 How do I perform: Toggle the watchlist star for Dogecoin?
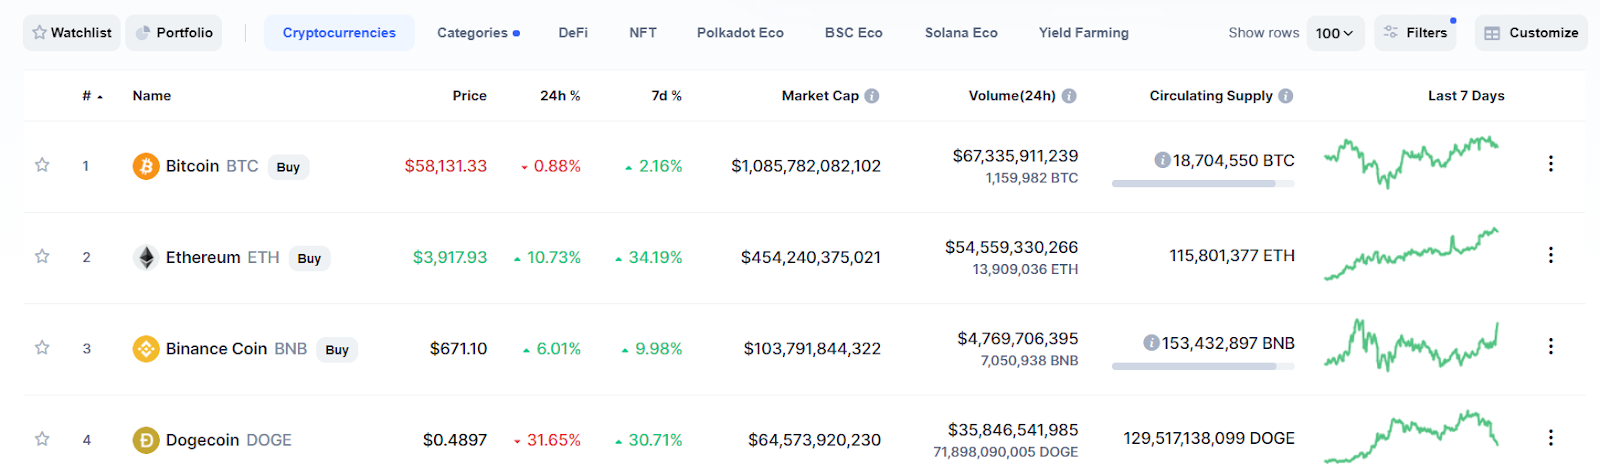pos(42,439)
